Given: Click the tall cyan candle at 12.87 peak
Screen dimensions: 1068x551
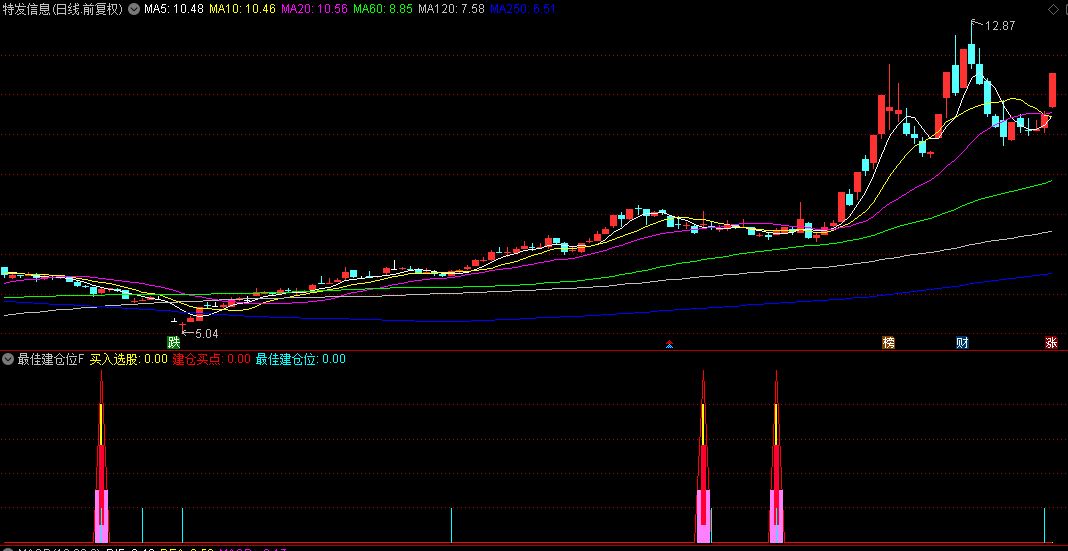Looking at the screenshot, I should pos(972,55).
